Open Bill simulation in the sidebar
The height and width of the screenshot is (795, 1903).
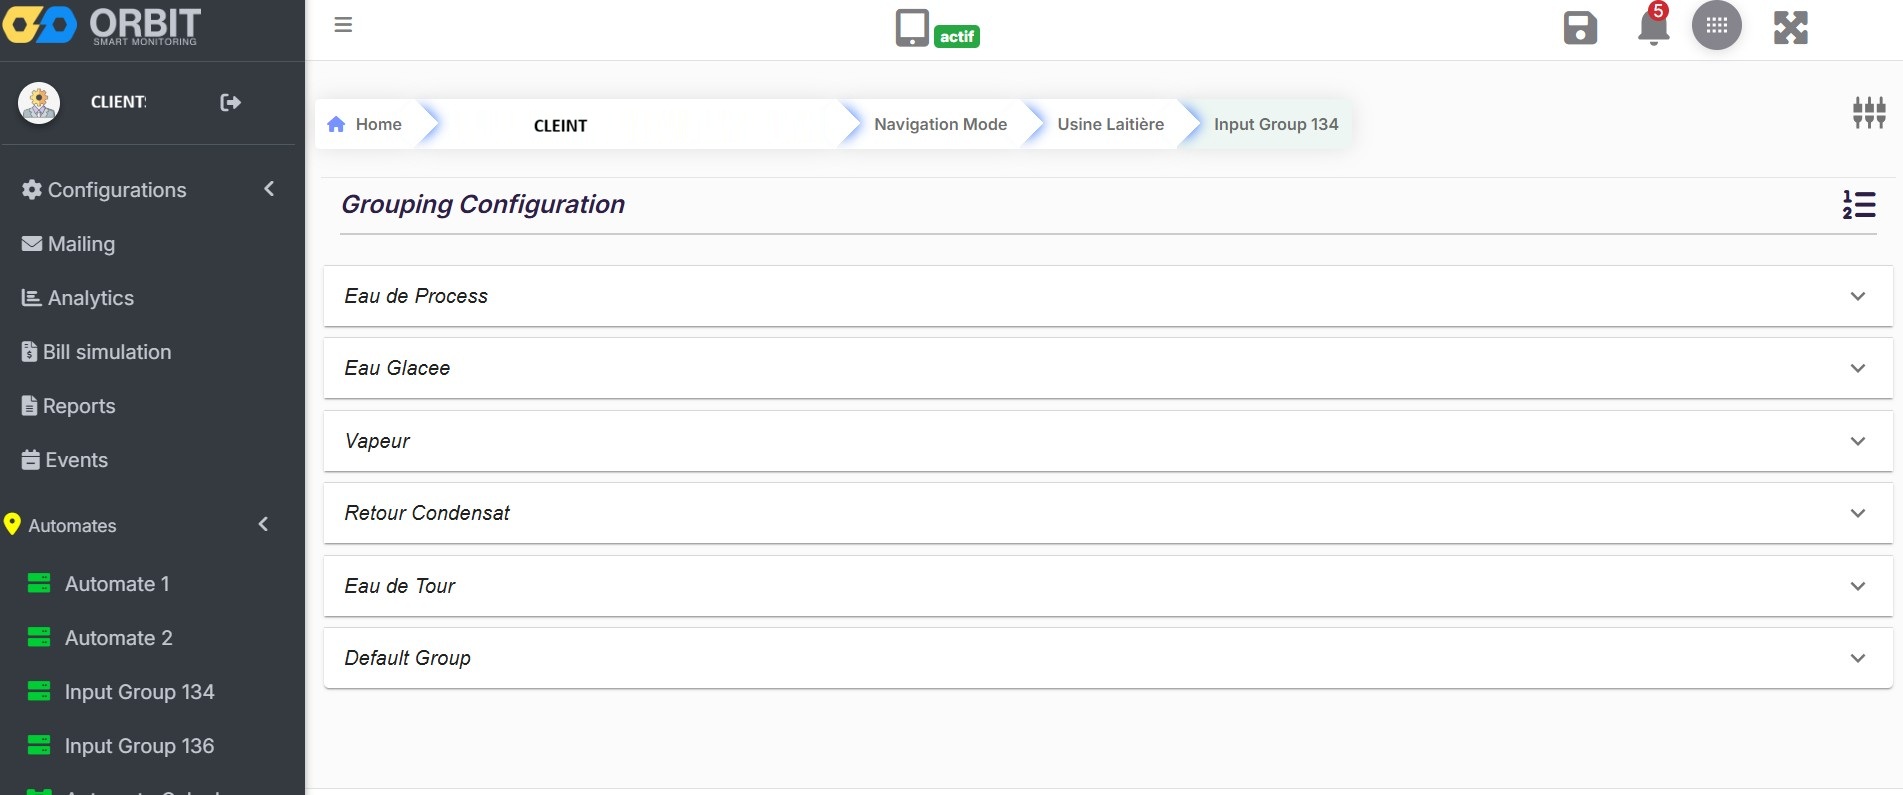click(106, 352)
